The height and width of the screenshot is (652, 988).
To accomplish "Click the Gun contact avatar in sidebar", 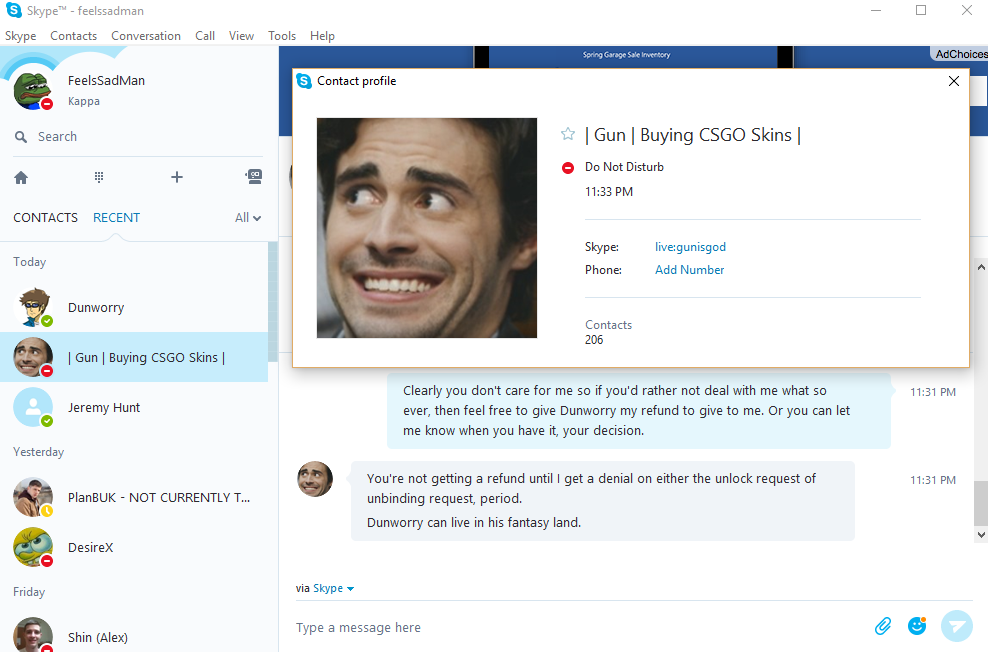I will pos(33,357).
